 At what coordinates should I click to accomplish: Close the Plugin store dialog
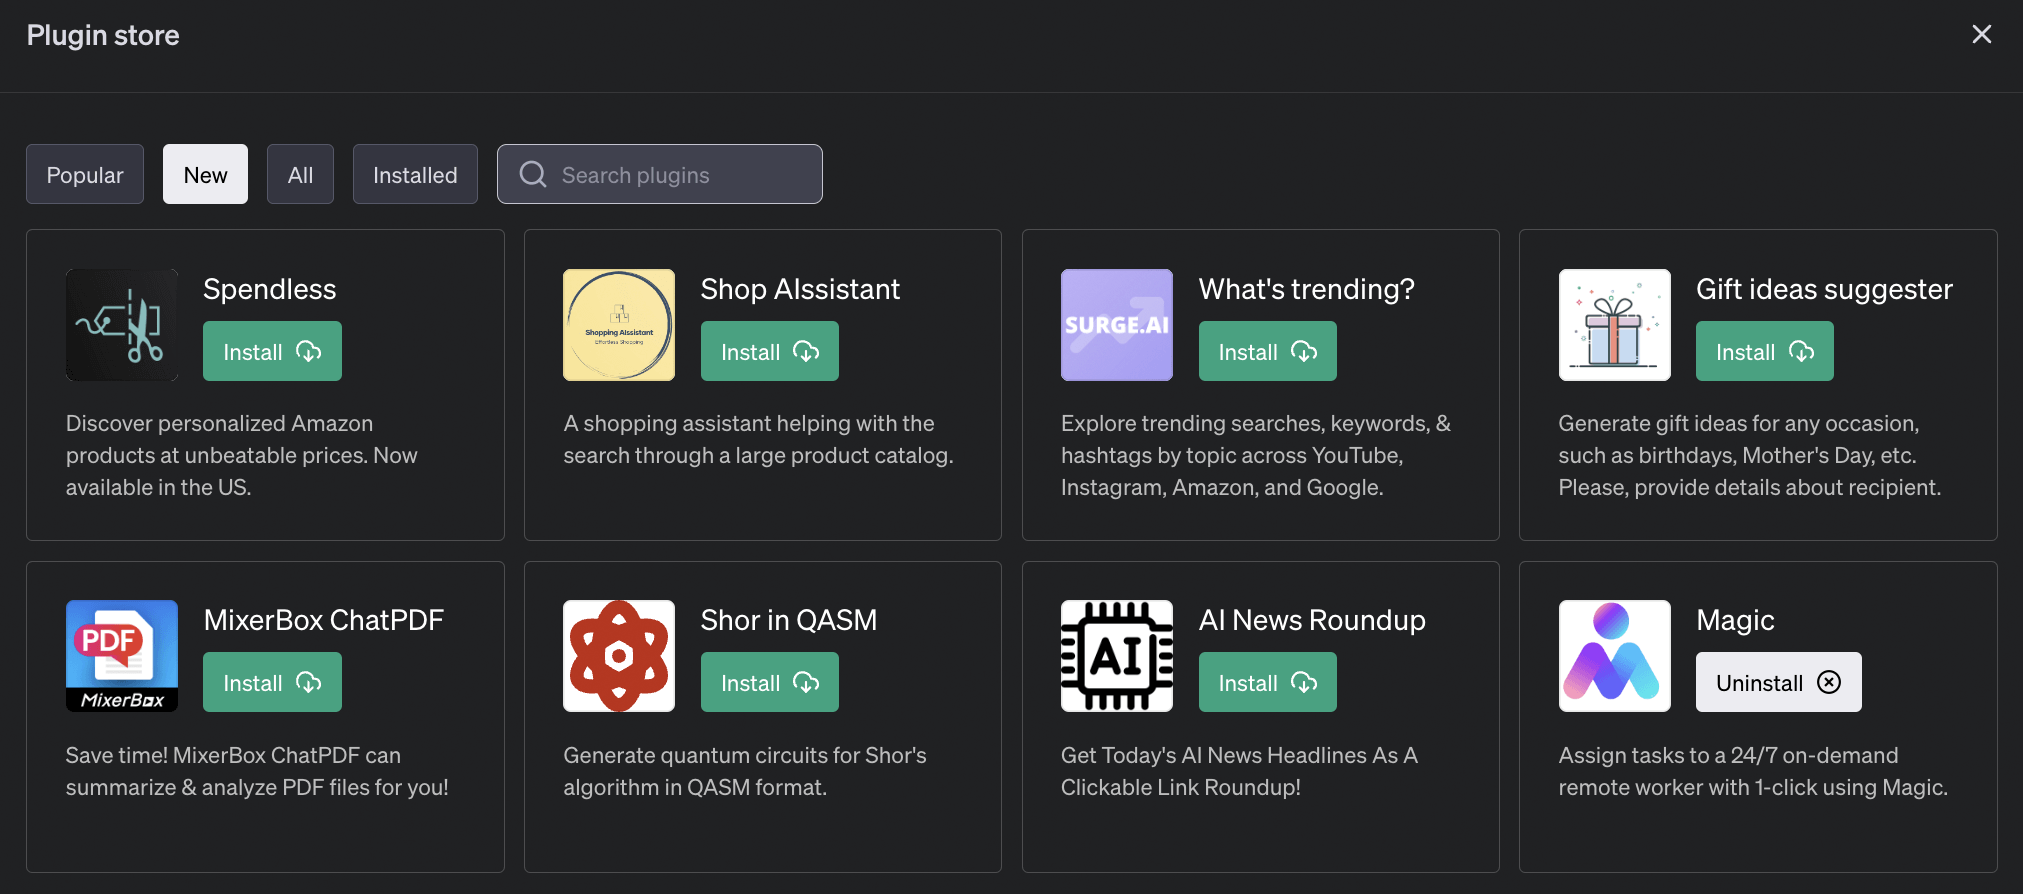[x=1981, y=34]
